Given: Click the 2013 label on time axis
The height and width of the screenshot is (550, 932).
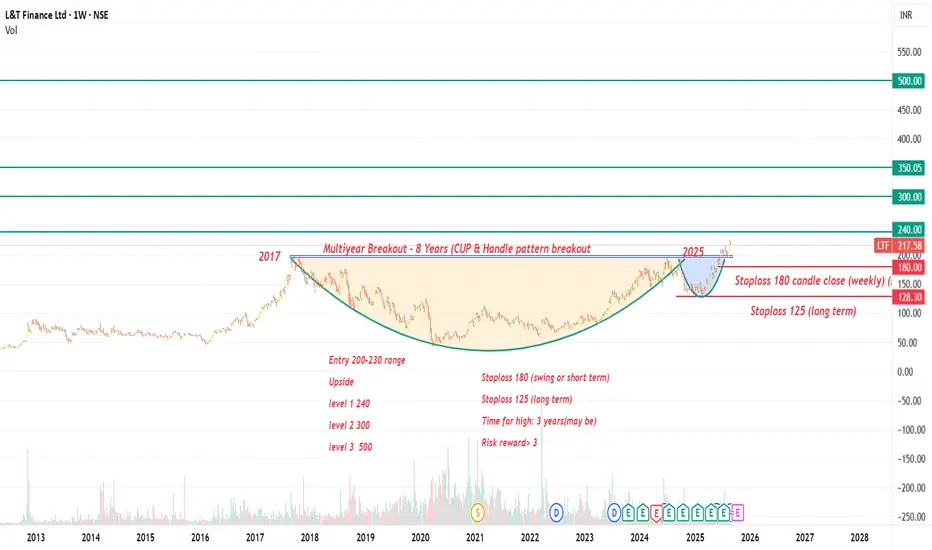Looking at the screenshot, I should tap(36, 538).
